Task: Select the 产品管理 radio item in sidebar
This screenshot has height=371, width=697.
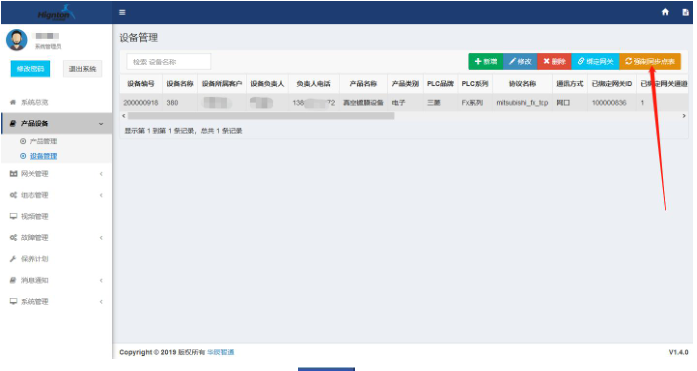Action: (x=39, y=141)
